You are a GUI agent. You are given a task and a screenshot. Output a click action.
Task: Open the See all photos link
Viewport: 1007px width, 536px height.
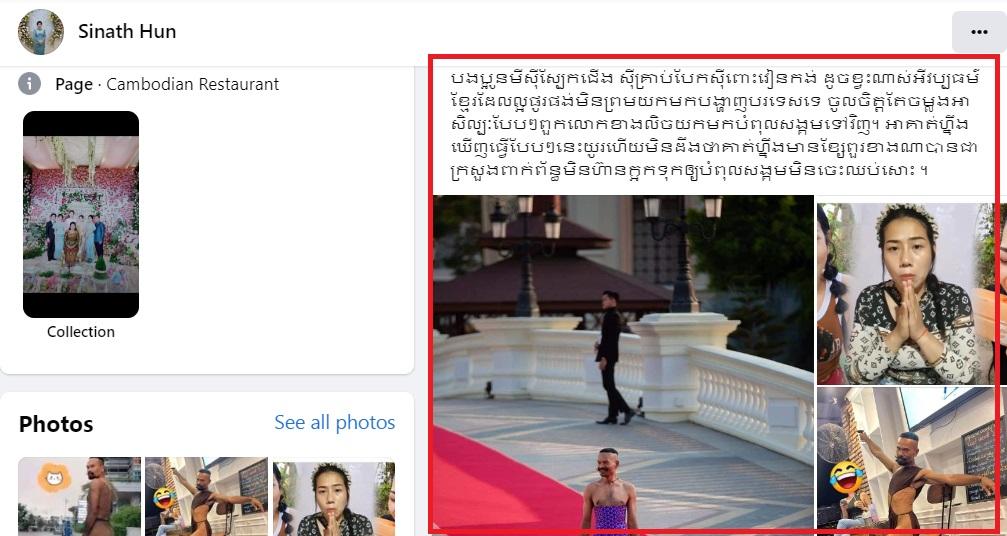click(x=335, y=422)
